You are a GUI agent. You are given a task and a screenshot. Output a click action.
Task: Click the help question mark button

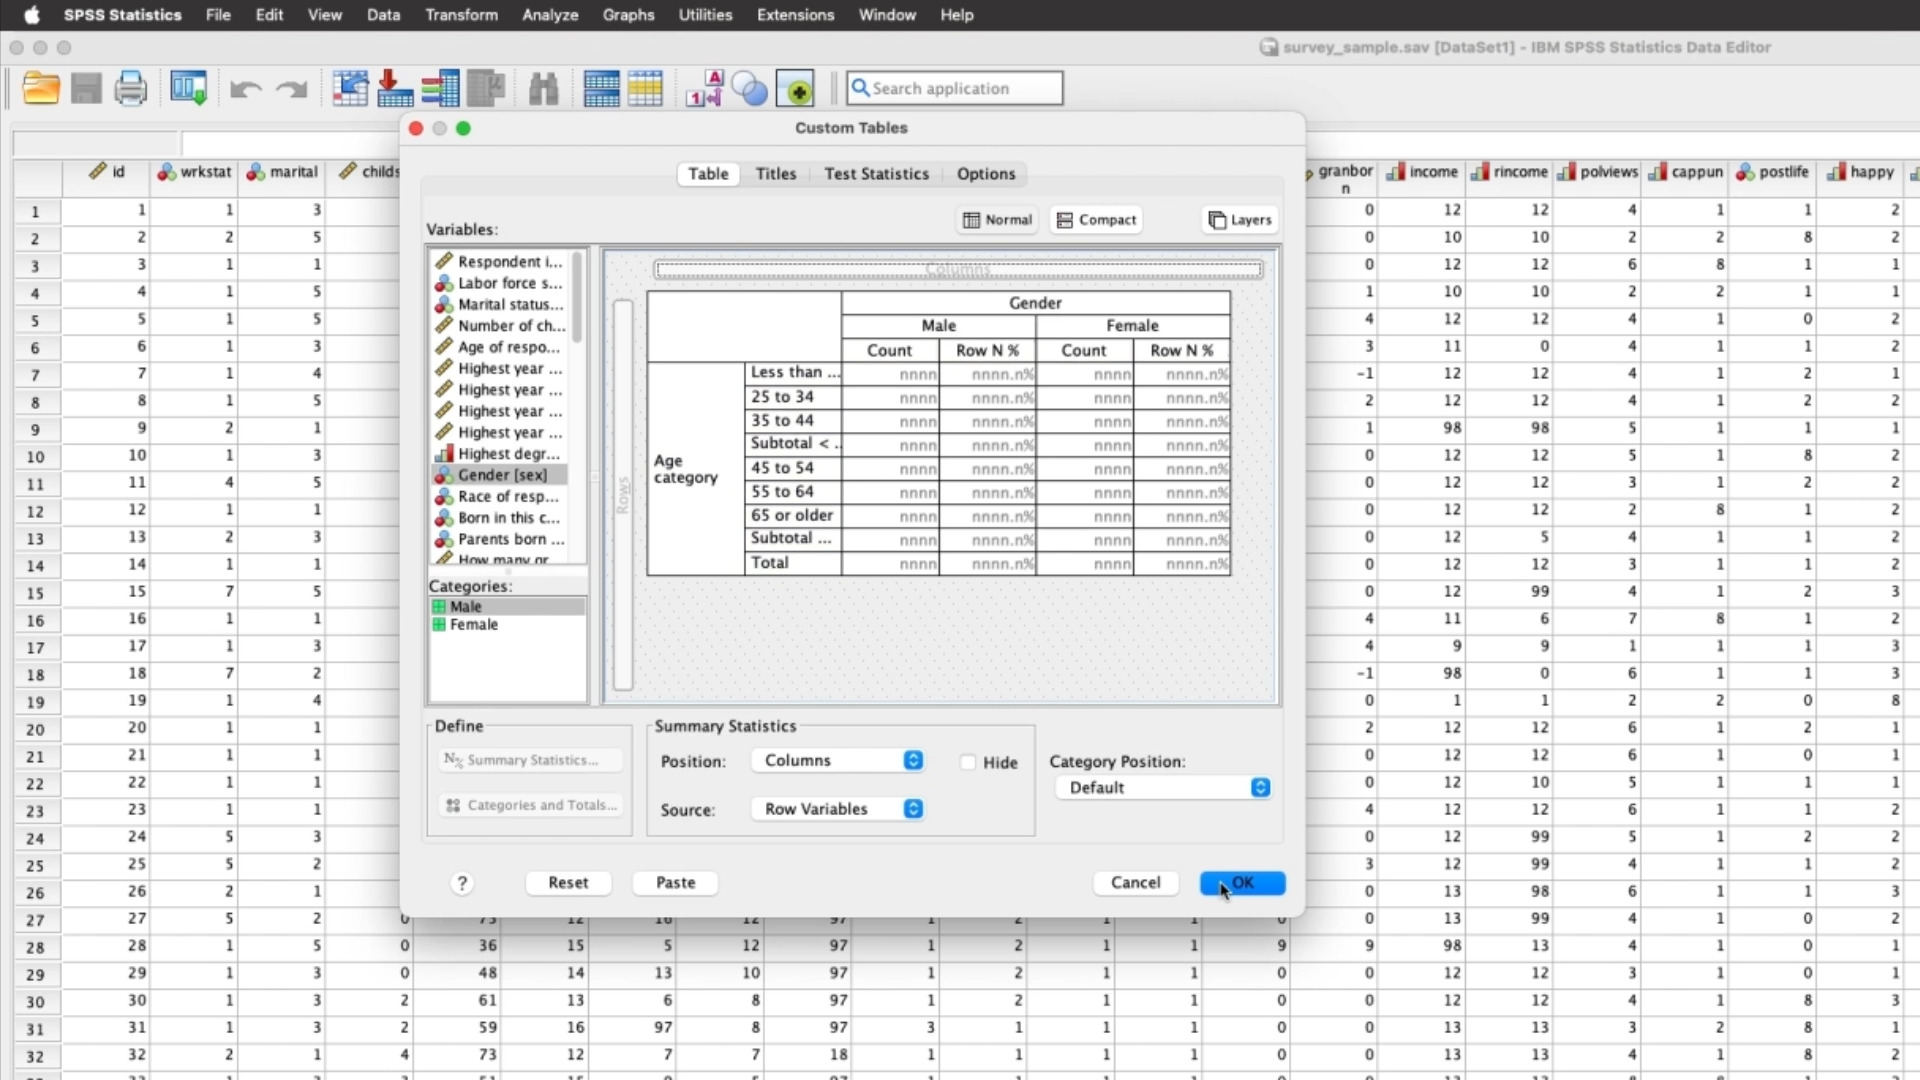(461, 883)
